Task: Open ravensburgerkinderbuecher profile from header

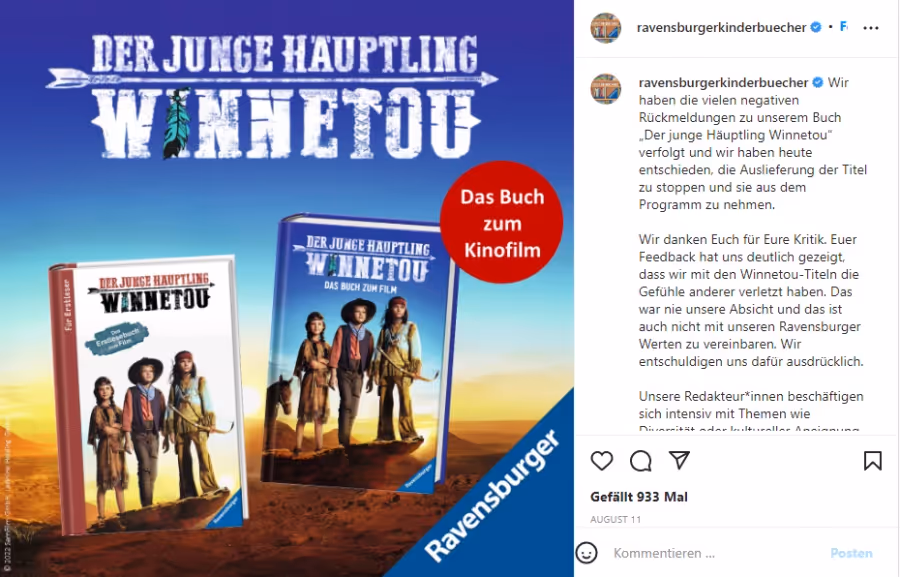Action: point(721,27)
